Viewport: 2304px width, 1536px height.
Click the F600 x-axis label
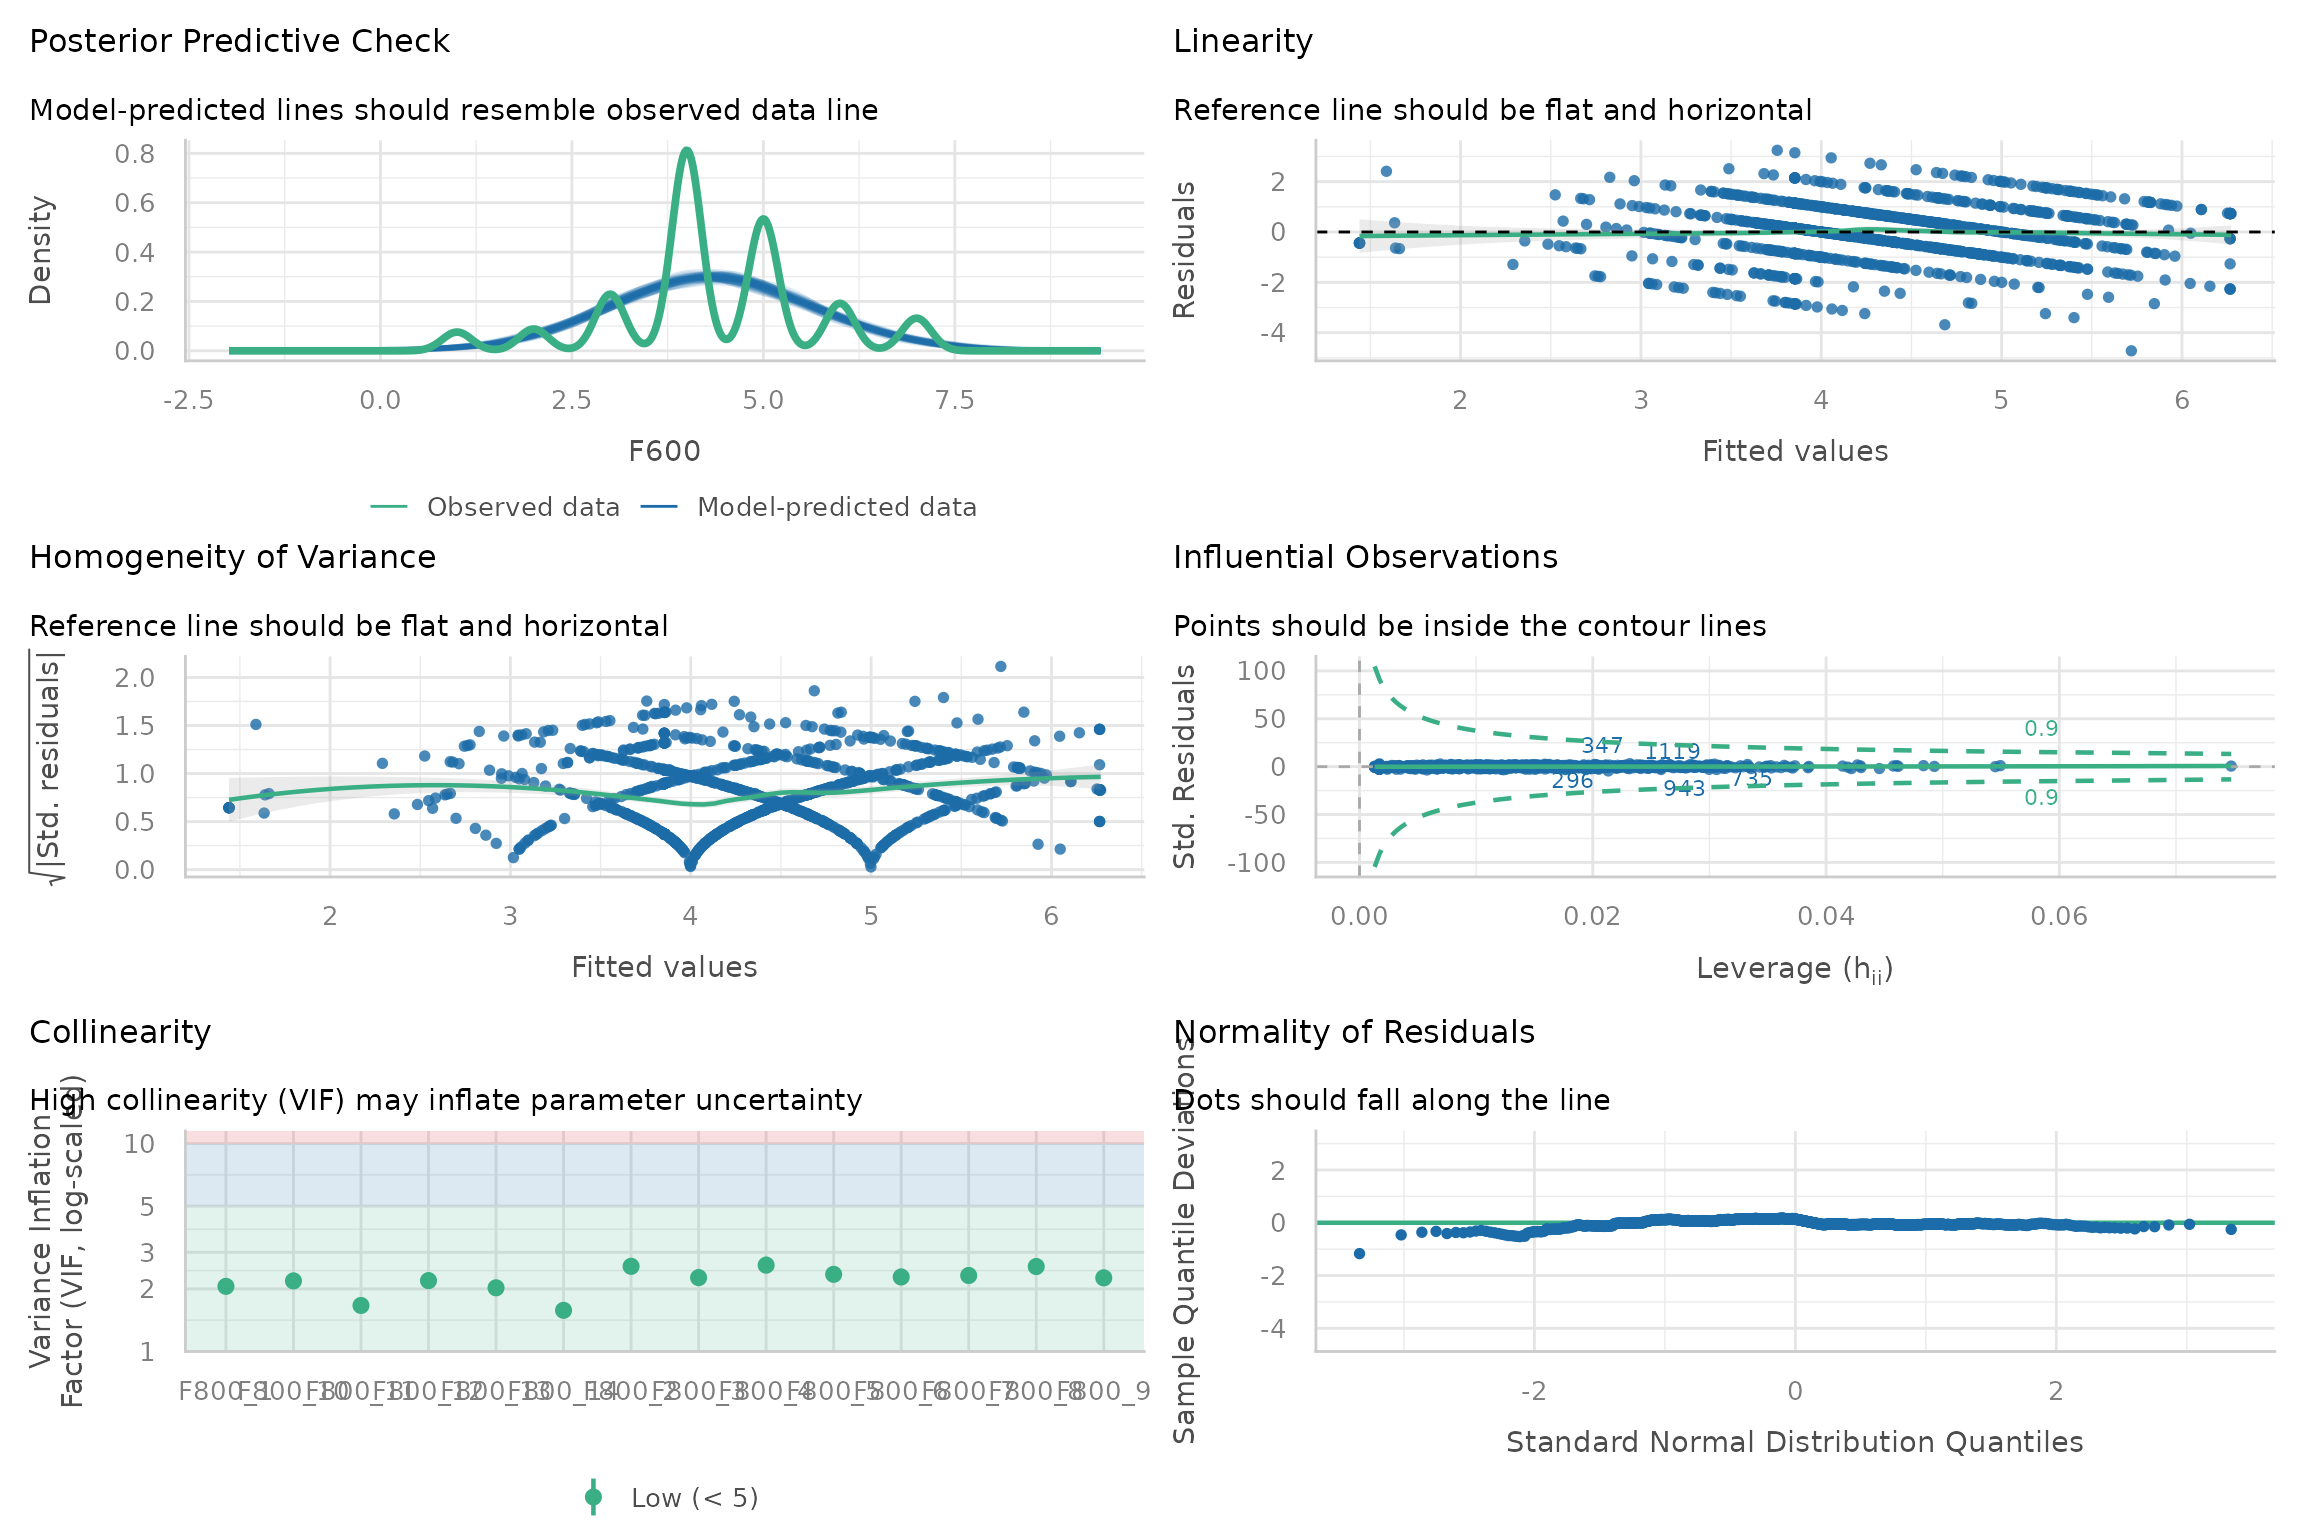[x=664, y=451]
